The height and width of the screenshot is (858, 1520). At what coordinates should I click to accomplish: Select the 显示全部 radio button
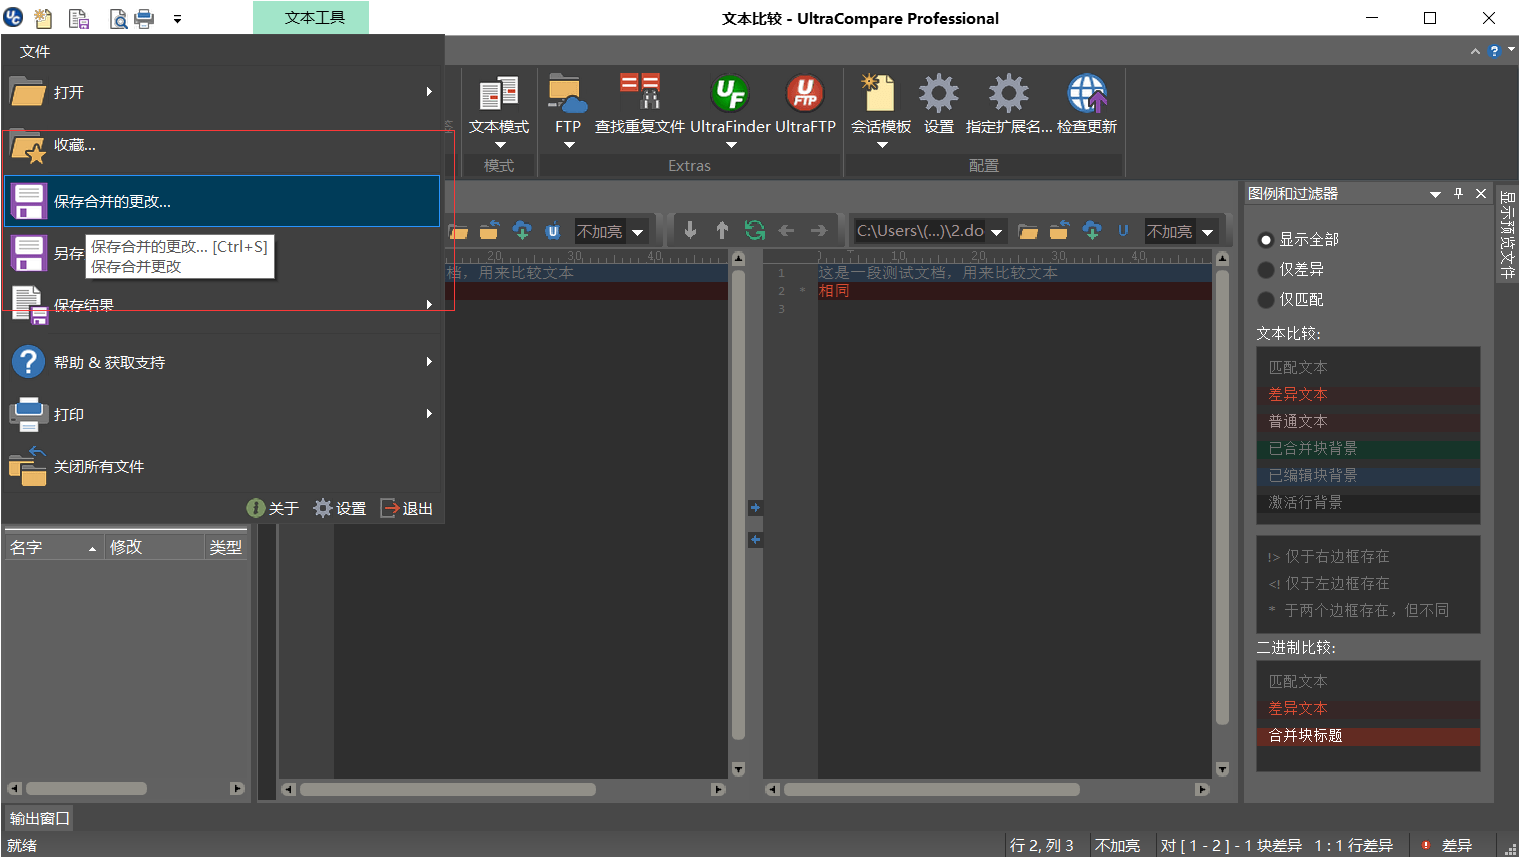tap(1266, 240)
